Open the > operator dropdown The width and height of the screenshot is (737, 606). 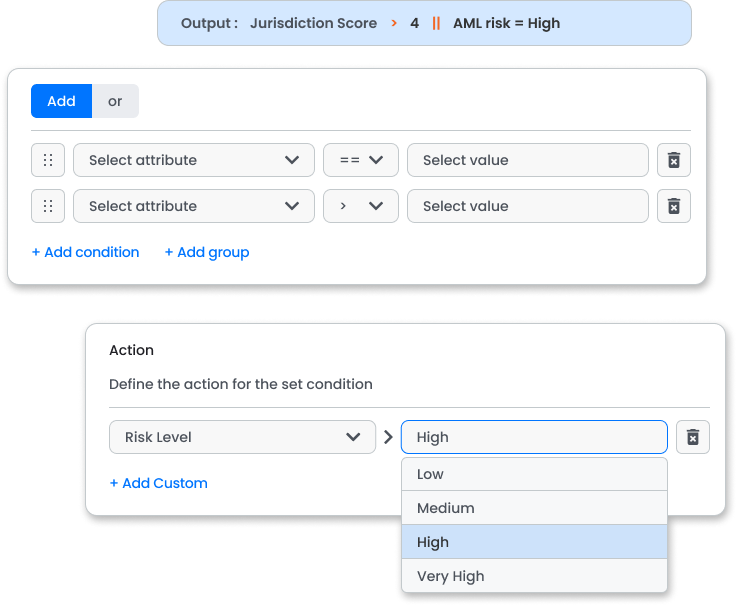361,206
